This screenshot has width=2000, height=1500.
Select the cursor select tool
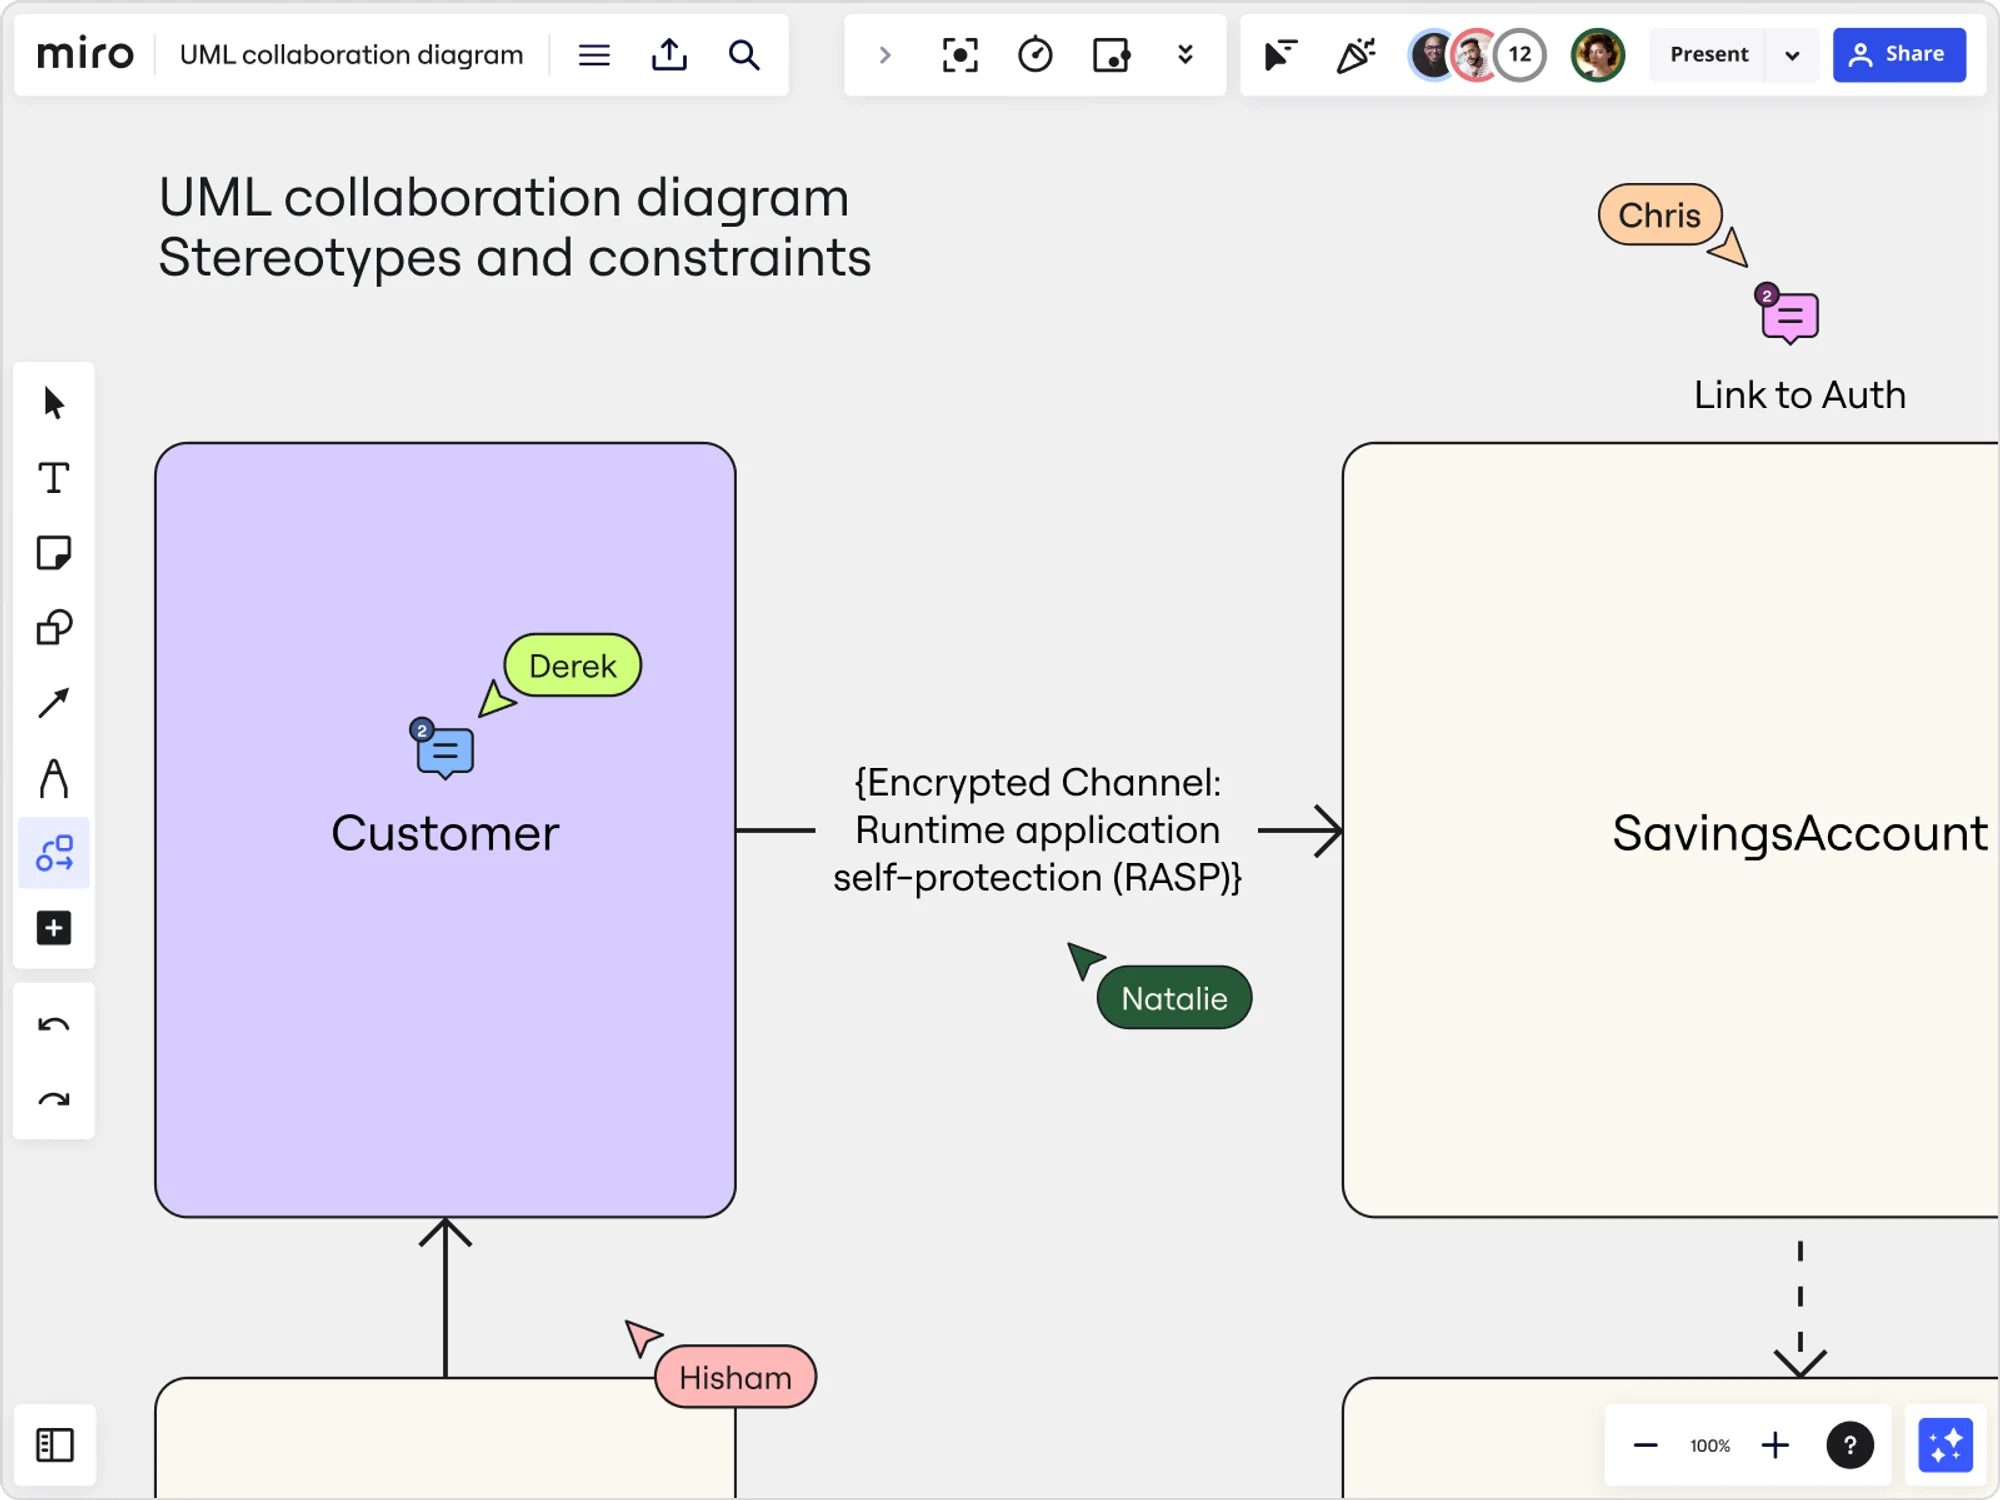pos(54,403)
